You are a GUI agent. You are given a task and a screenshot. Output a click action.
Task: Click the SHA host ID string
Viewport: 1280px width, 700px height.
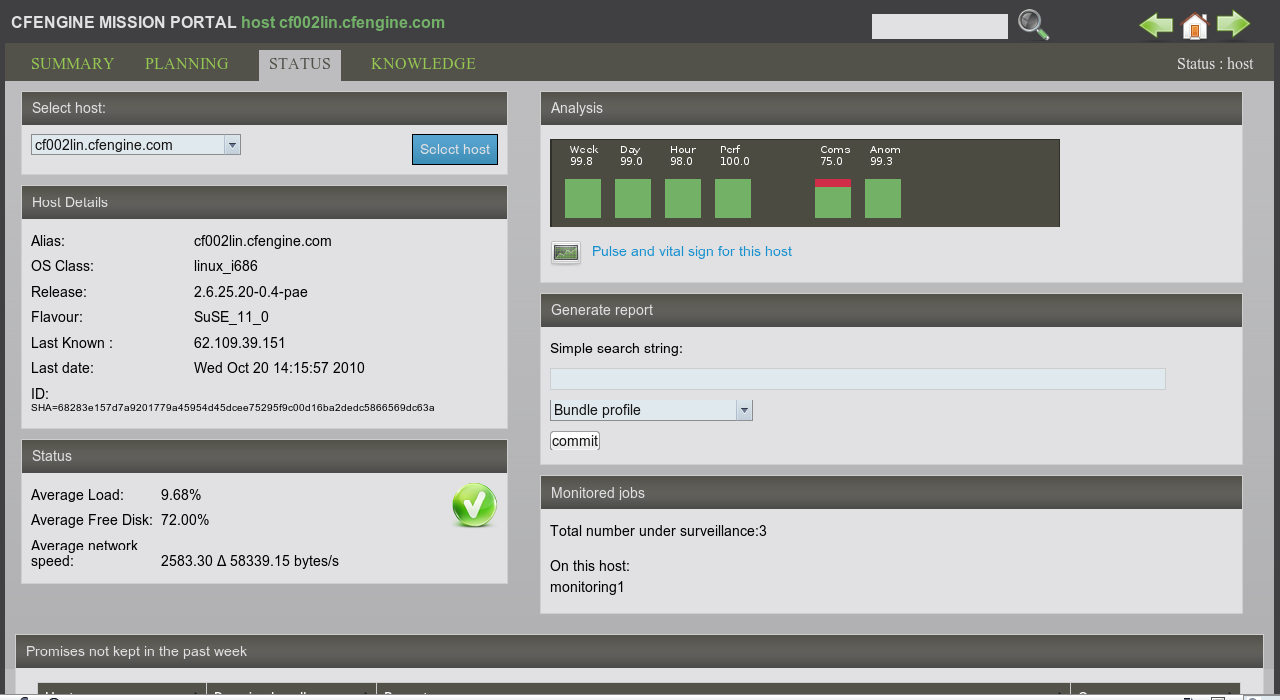tap(233, 408)
